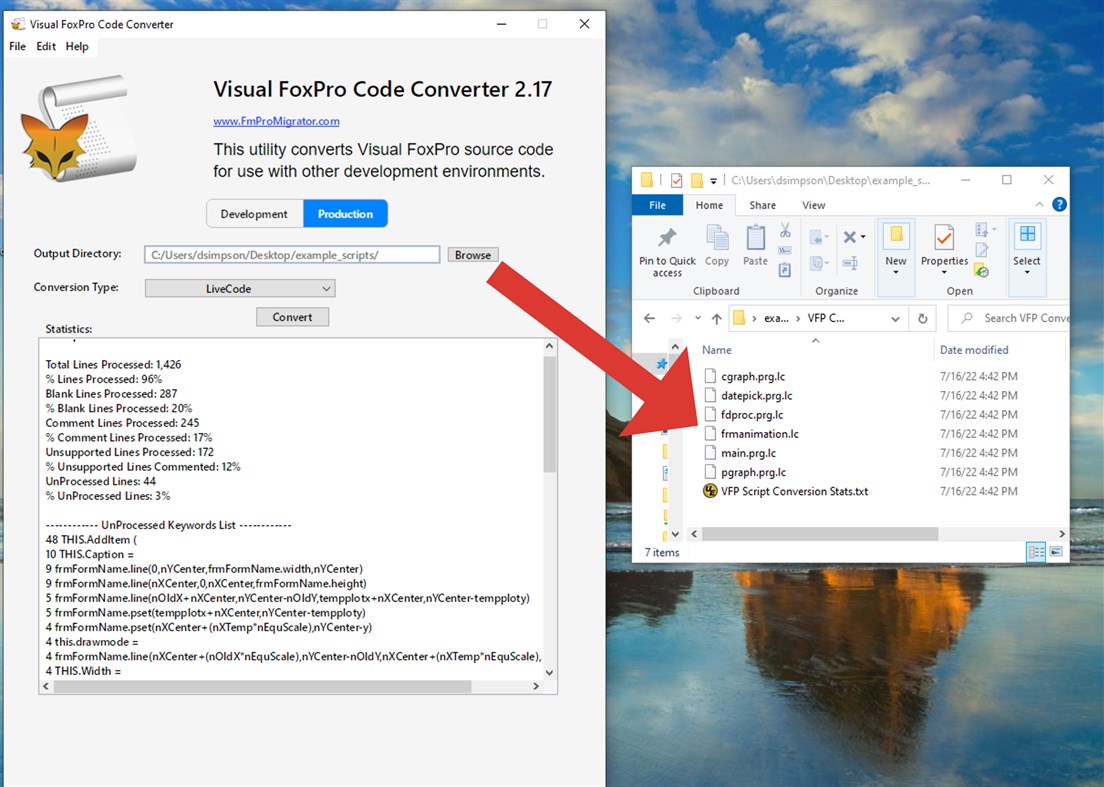This screenshot has width=1104, height=787.
Task: Switch to the Home tab in Explorer
Action: [x=709, y=205]
